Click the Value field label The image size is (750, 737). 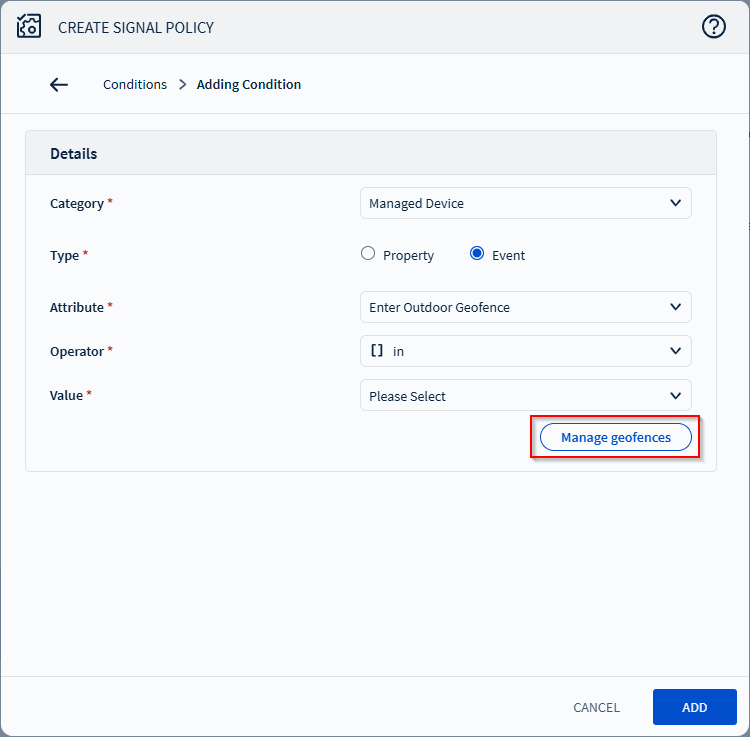[66, 395]
